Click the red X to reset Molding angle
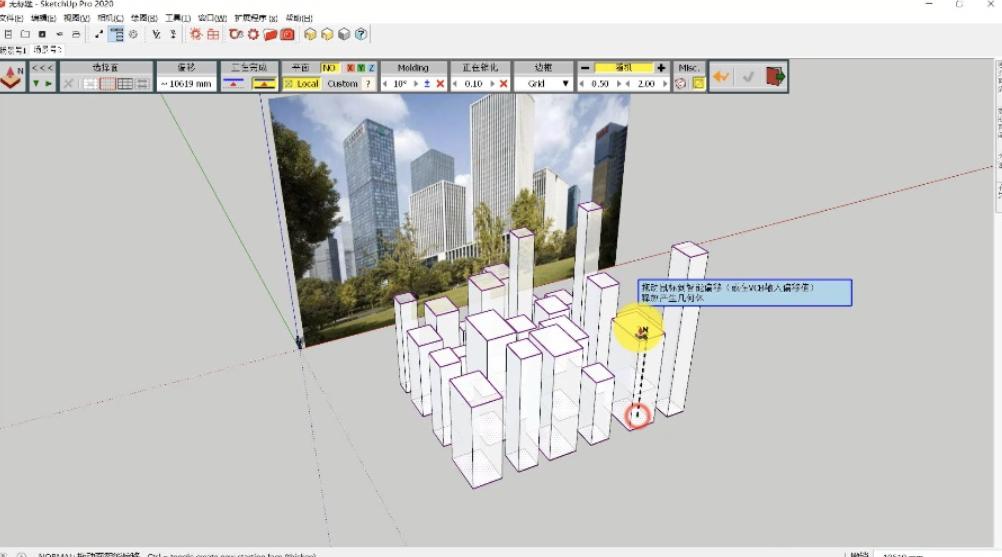Image resolution: width=1002 pixels, height=557 pixels. coord(440,84)
